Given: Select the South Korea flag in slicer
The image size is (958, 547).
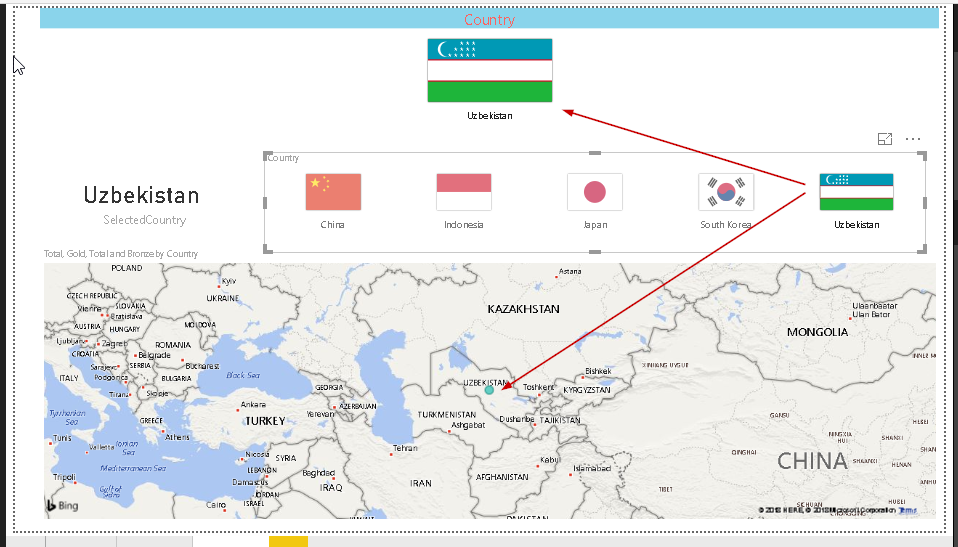Looking at the screenshot, I should [x=726, y=192].
